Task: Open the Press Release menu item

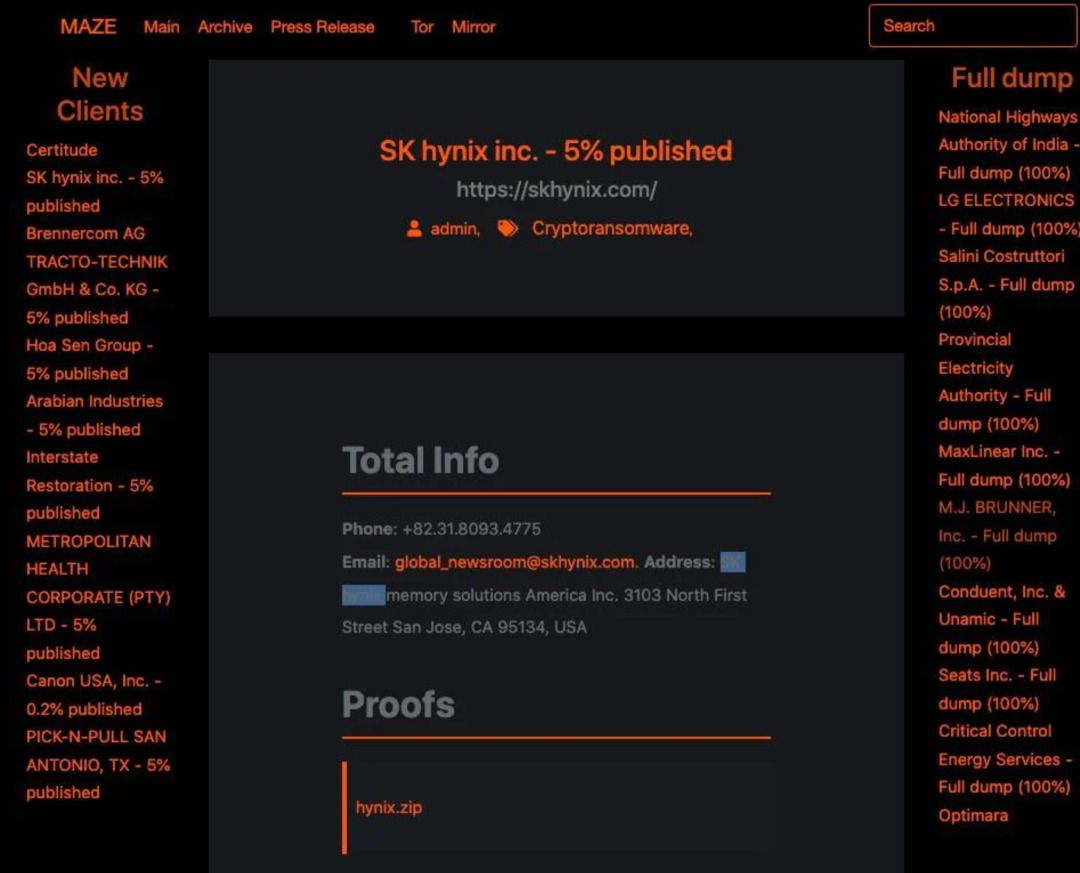Action: tap(322, 27)
